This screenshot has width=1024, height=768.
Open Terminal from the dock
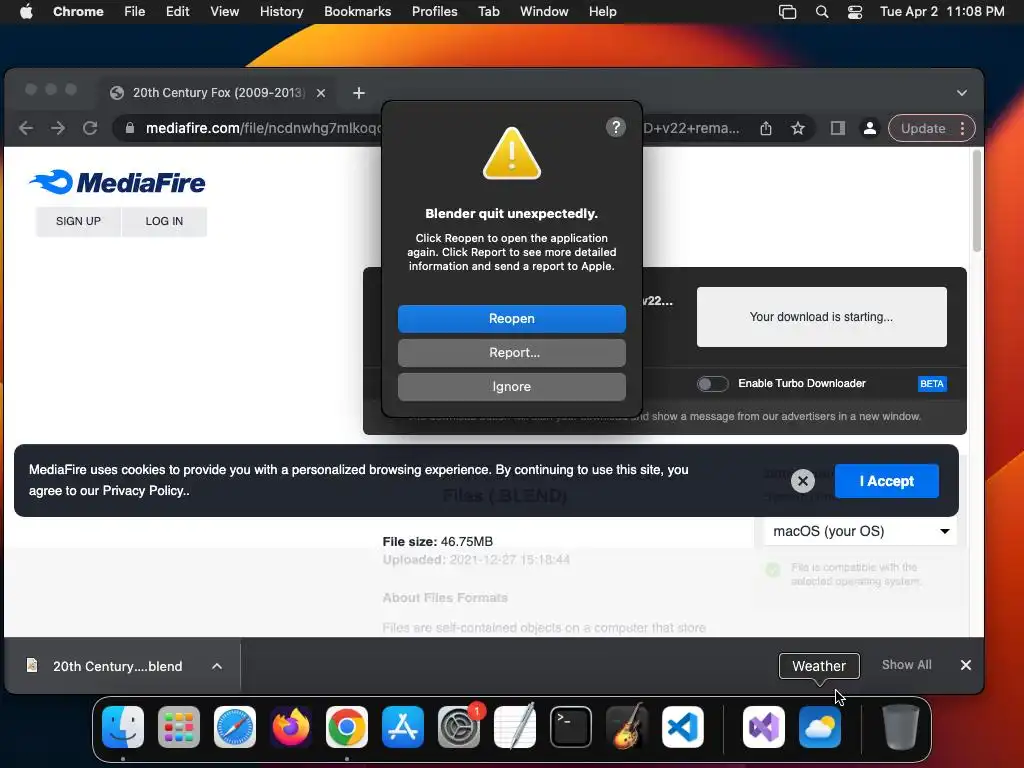click(x=571, y=727)
